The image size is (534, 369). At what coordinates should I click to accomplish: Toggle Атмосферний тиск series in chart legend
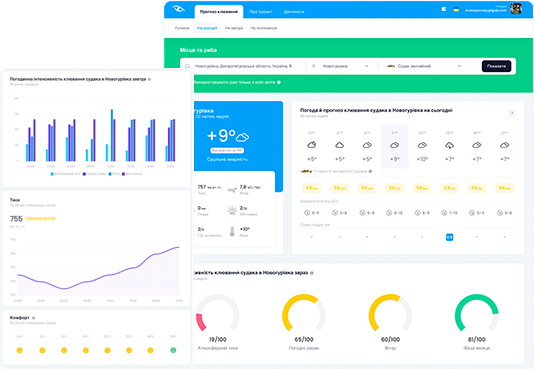click(66, 174)
